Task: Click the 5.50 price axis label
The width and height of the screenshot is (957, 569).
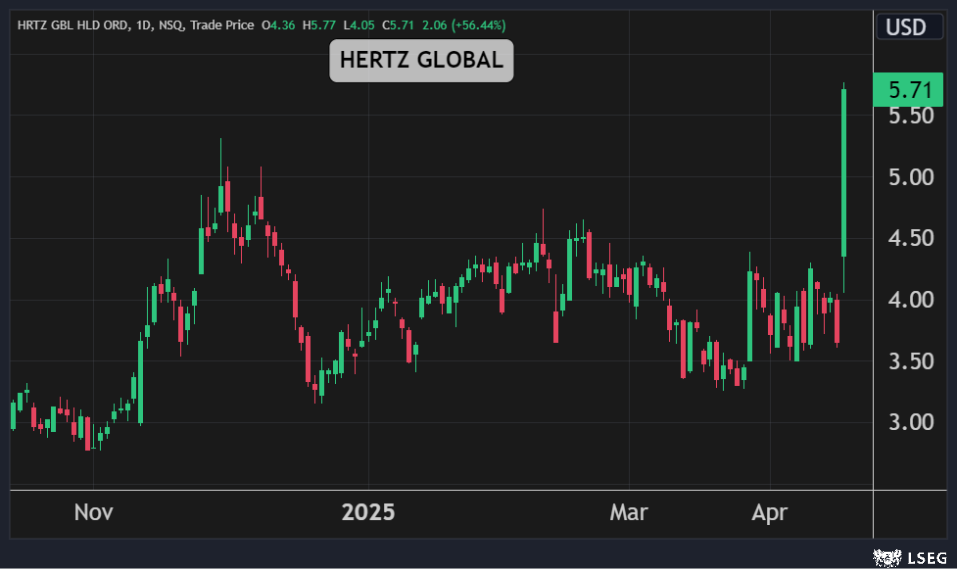Action: click(911, 116)
